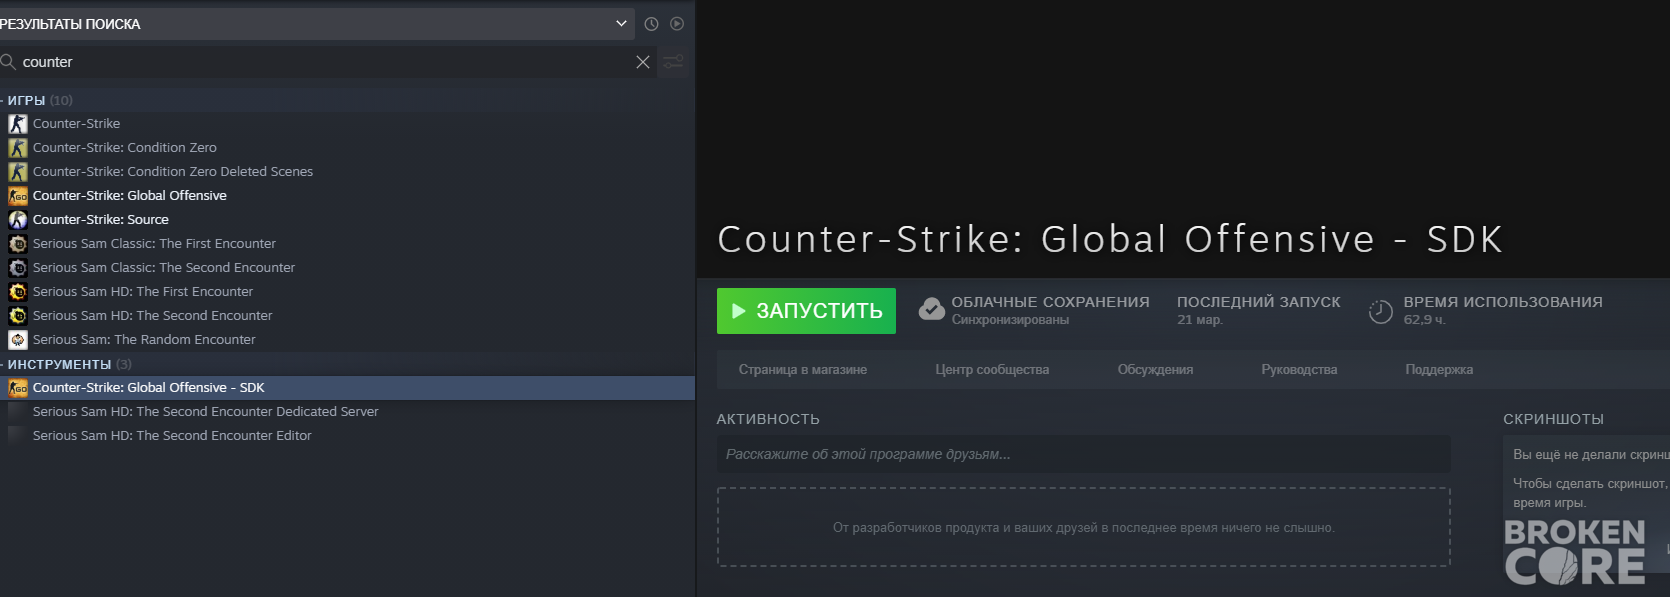Click the play time clock icon

1380,311
